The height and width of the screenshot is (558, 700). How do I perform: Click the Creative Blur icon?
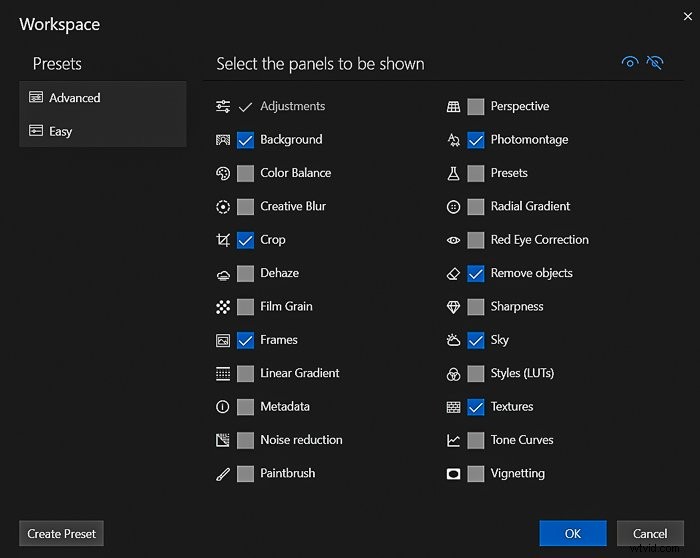click(x=223, y=207)
